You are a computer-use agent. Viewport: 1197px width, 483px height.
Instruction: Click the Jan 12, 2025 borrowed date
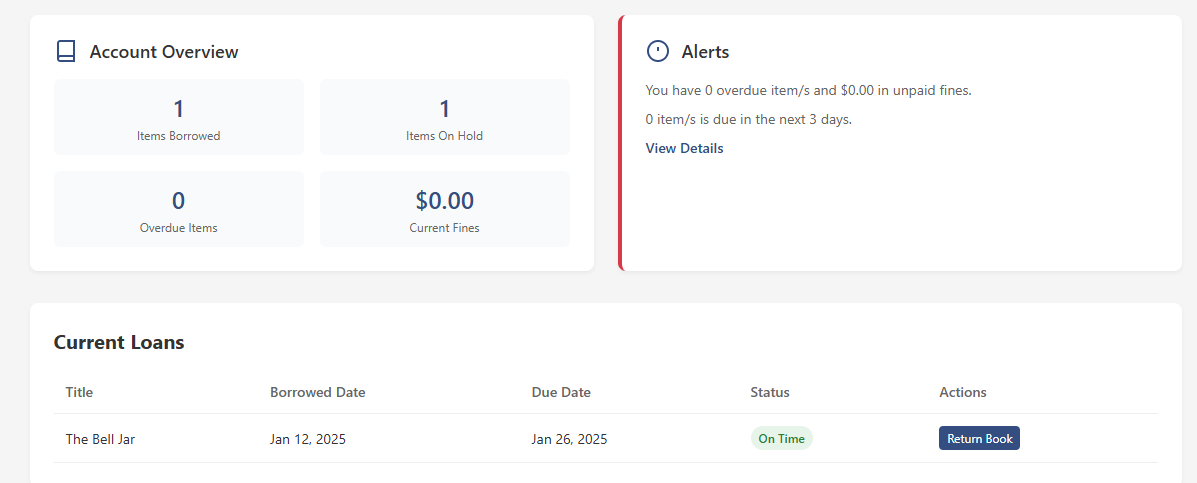coord(308,439)
